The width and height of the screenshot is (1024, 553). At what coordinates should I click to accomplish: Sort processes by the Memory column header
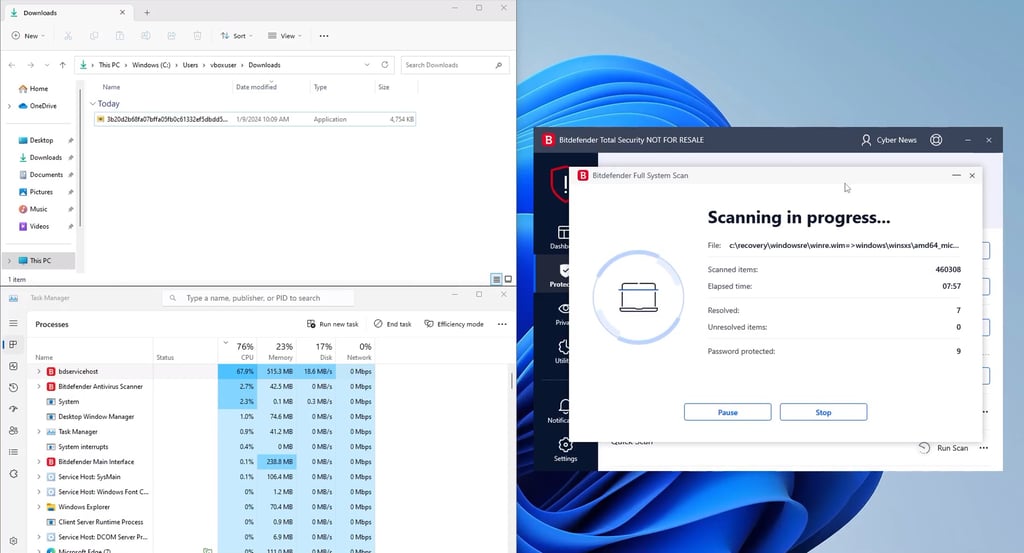pos(277,351)
